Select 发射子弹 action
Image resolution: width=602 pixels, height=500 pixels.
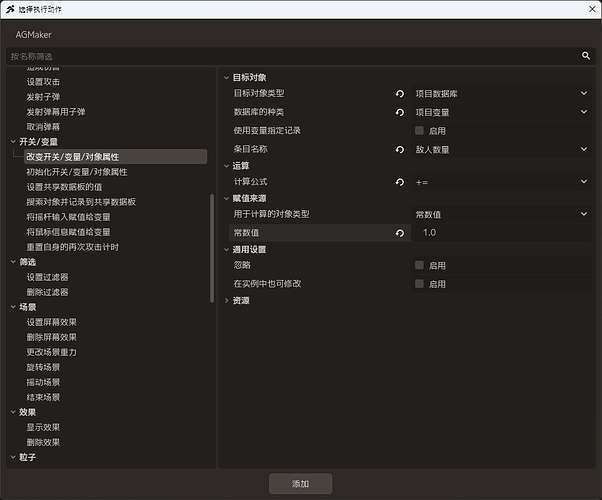click(x=43, y=97)
